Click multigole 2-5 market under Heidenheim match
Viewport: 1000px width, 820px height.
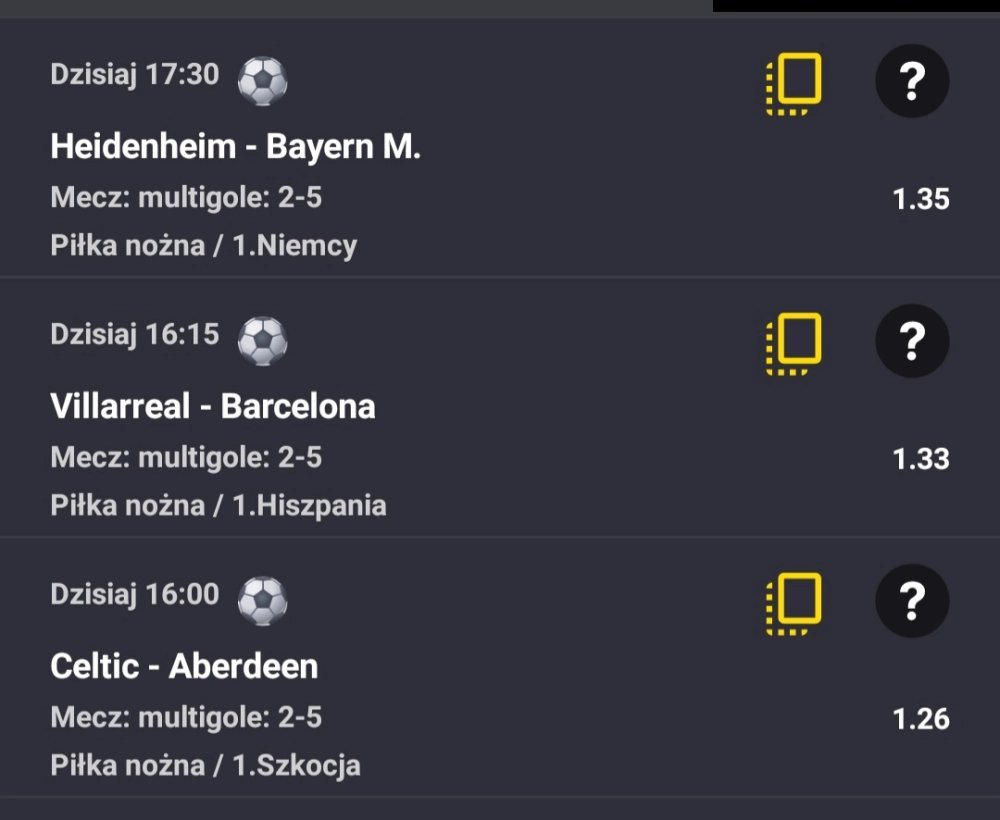[186, 198]
